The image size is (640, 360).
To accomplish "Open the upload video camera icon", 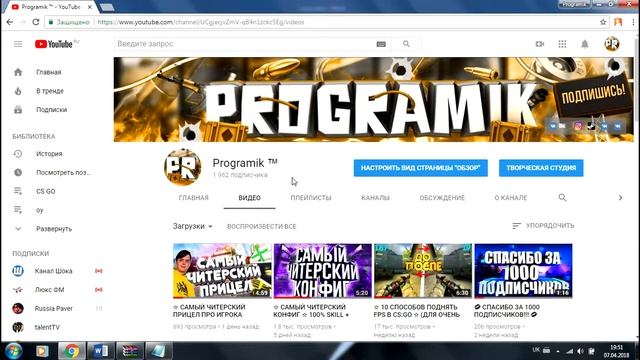I will (x=540, y=44).
